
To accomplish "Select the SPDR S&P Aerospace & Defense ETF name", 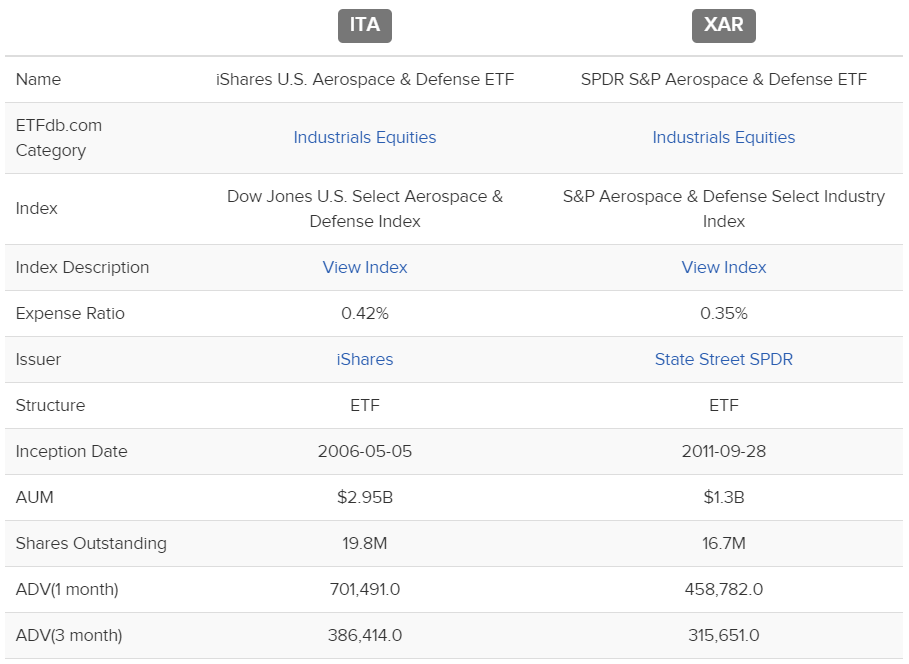I will (723, 79).
